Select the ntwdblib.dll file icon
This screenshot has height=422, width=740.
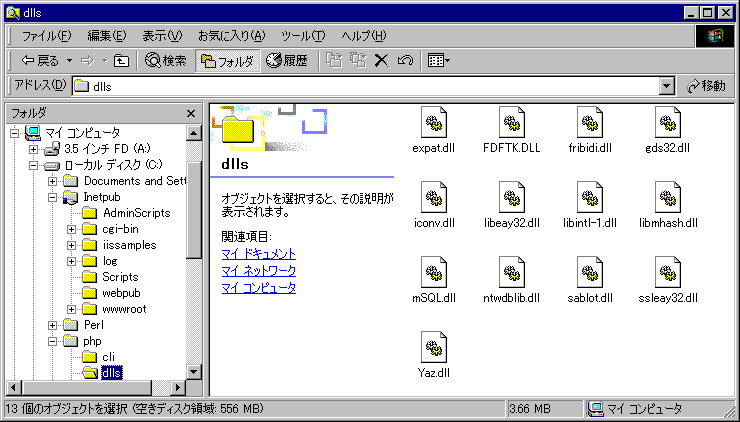512,272
